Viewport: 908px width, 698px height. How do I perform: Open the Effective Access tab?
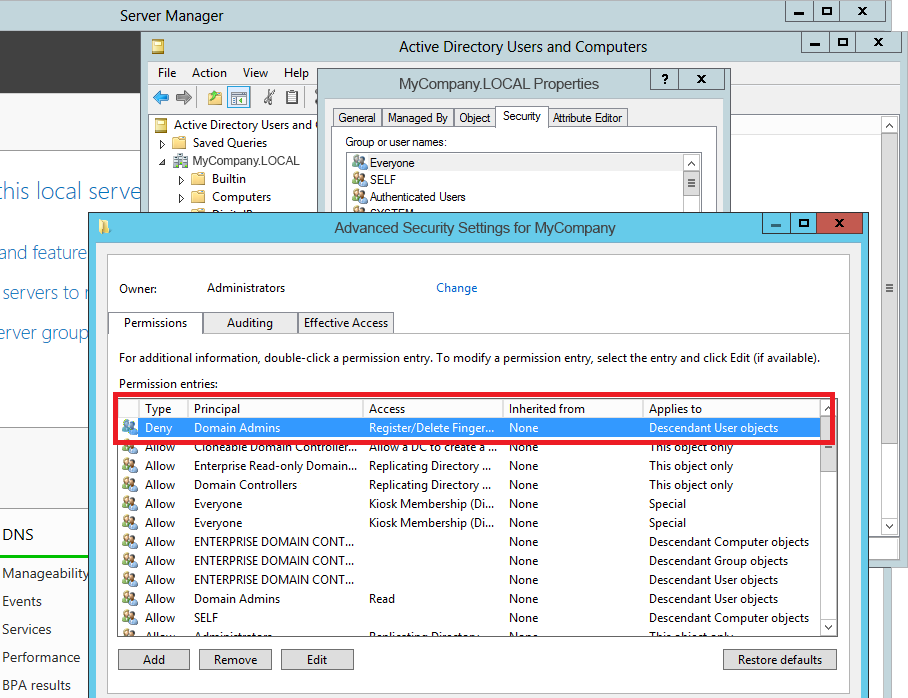pos(346,323)
